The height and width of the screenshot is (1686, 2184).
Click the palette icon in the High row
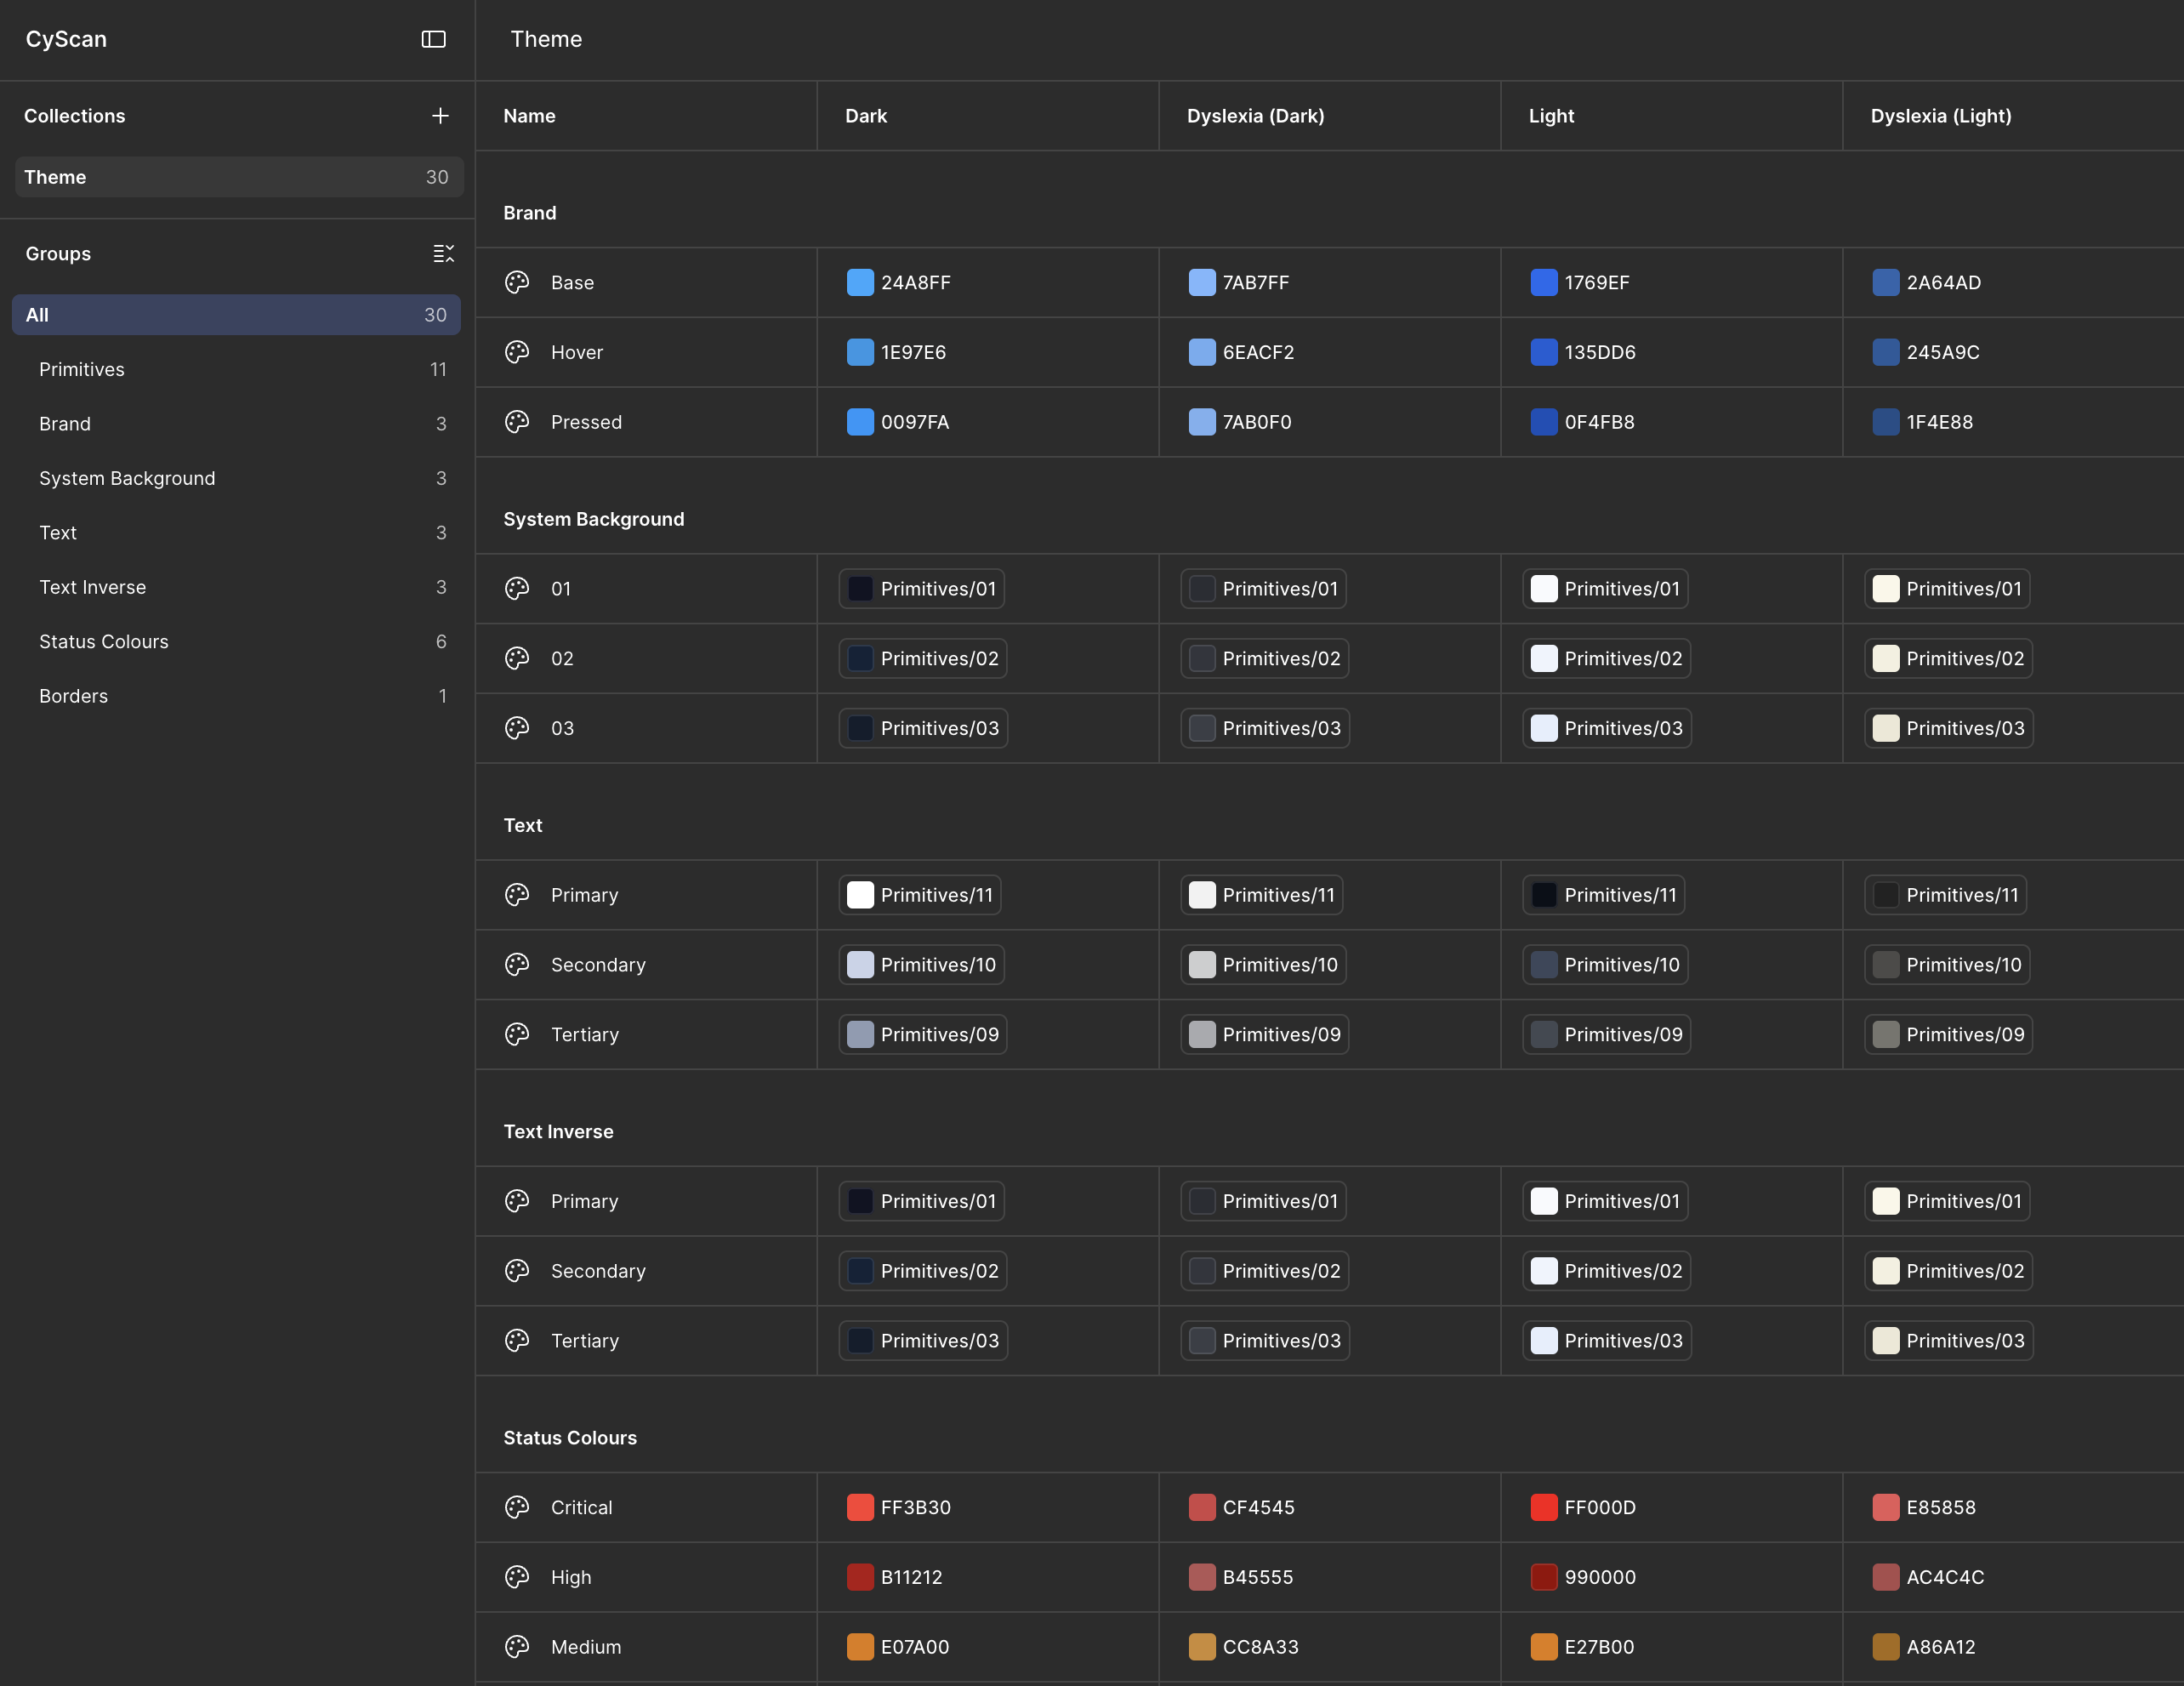(x=517, y=1577)
